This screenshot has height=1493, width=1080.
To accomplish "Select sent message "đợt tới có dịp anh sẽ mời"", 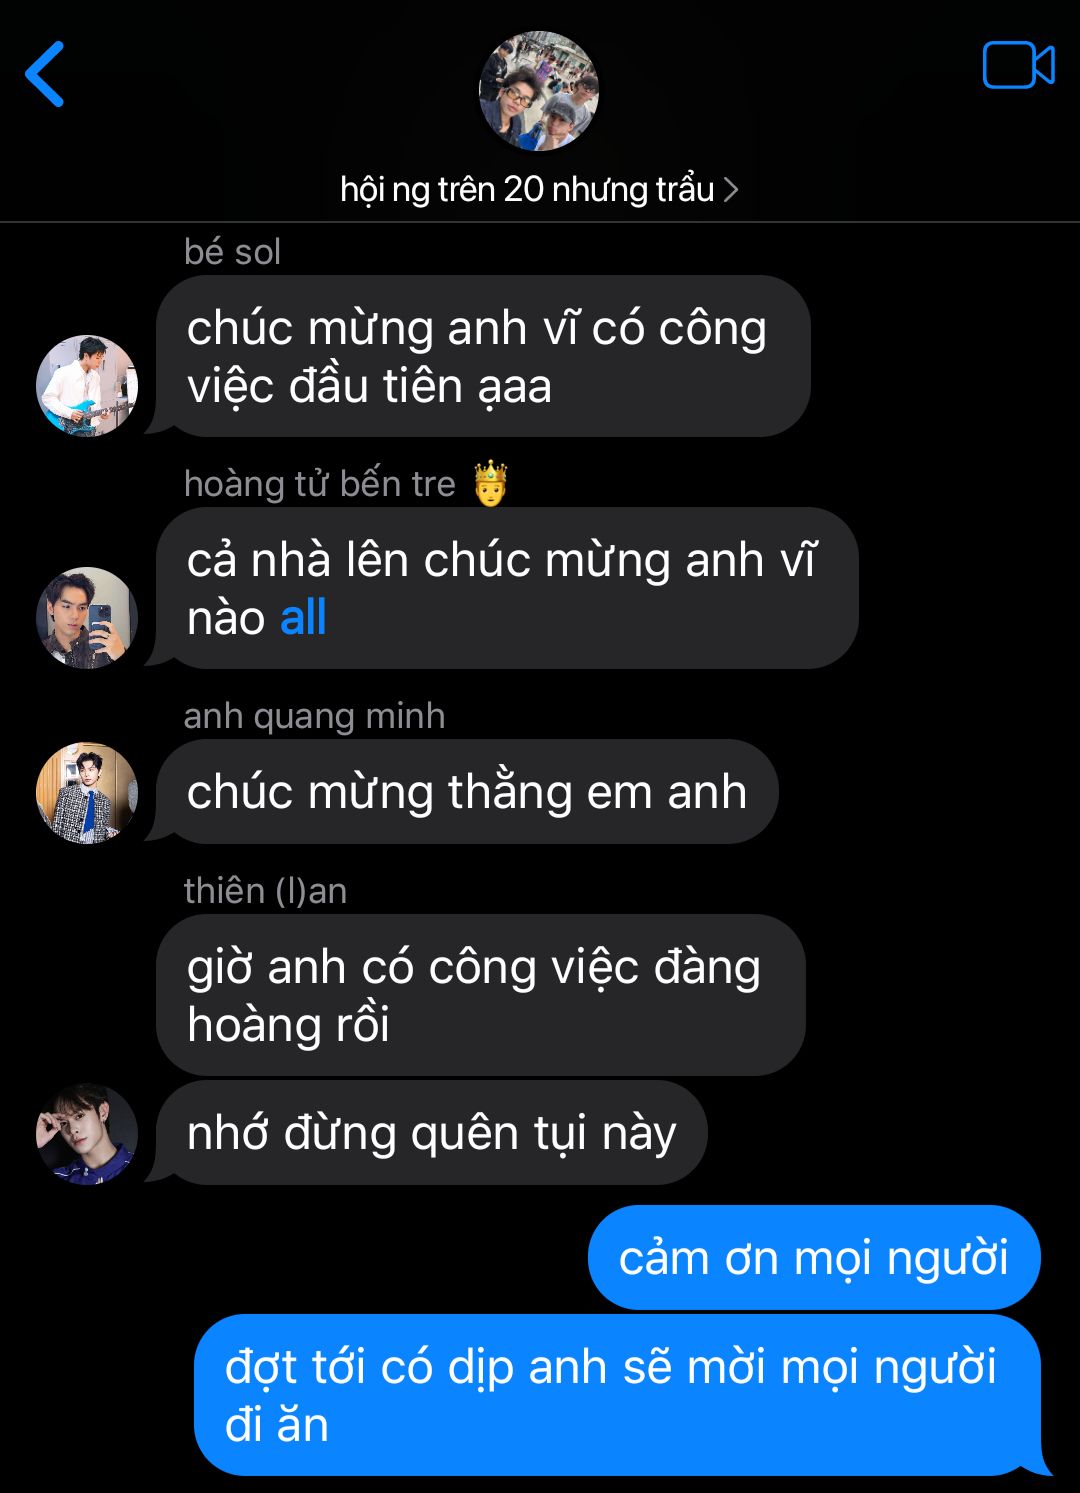I will [617, 1395].
